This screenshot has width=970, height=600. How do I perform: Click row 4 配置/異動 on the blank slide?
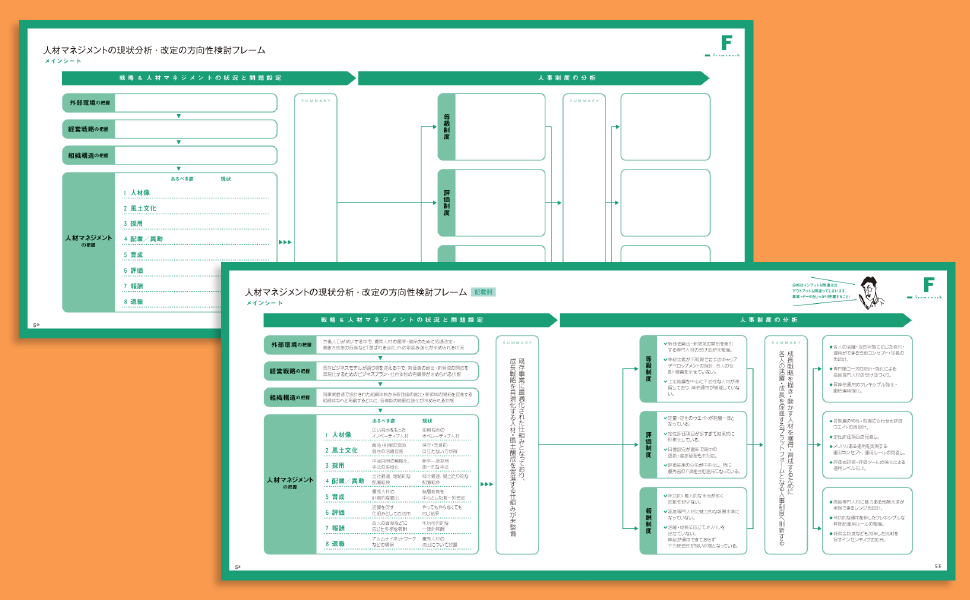[195, 239]
